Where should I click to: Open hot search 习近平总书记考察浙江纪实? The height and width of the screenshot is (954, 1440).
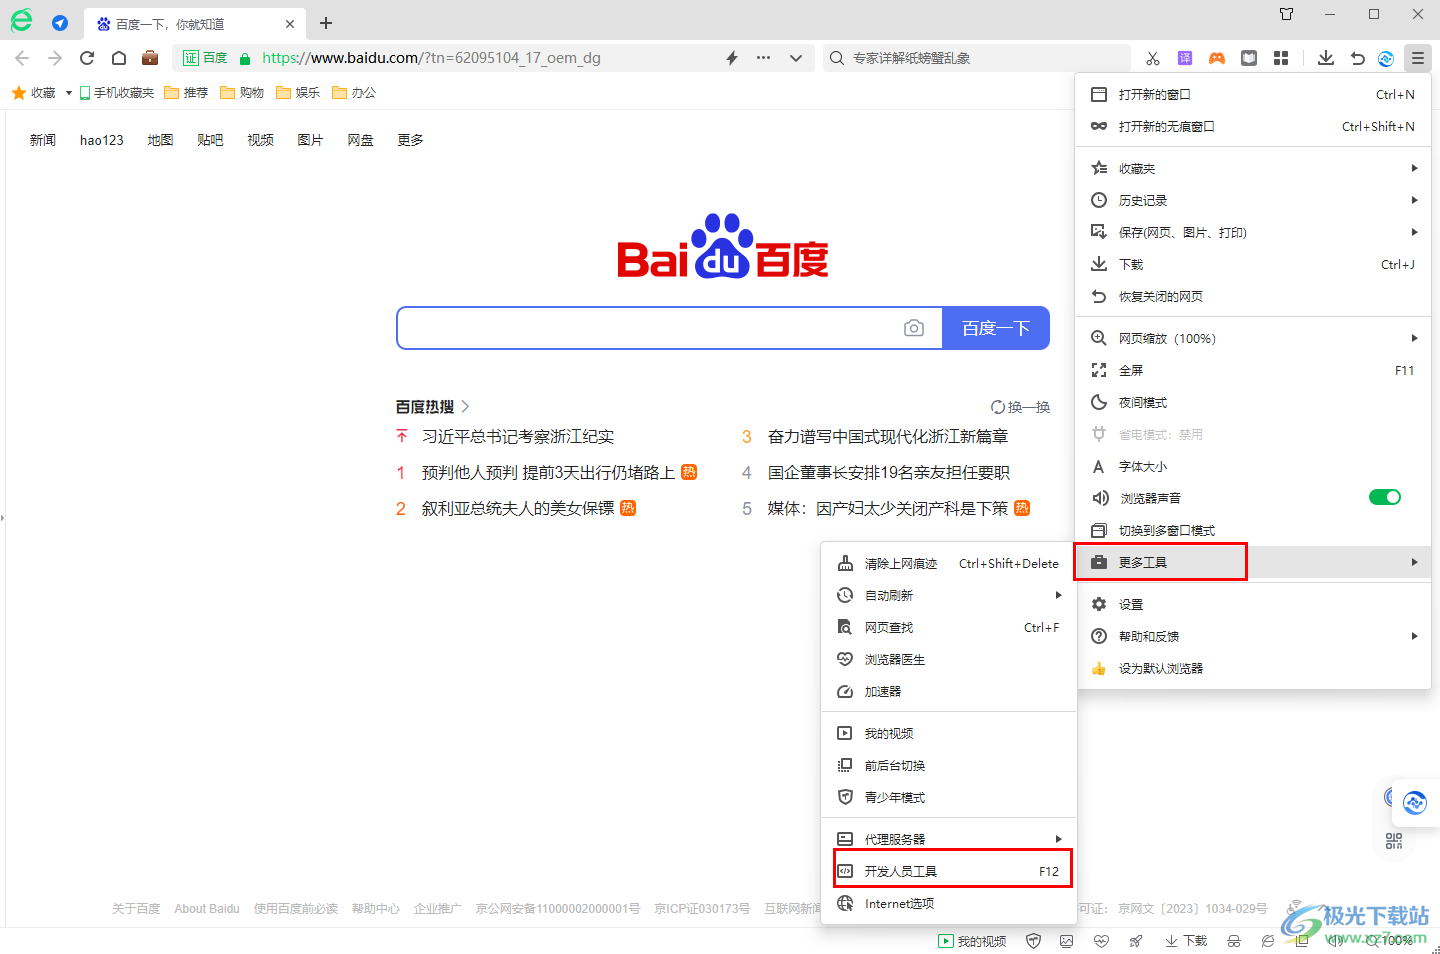[518, 436]
